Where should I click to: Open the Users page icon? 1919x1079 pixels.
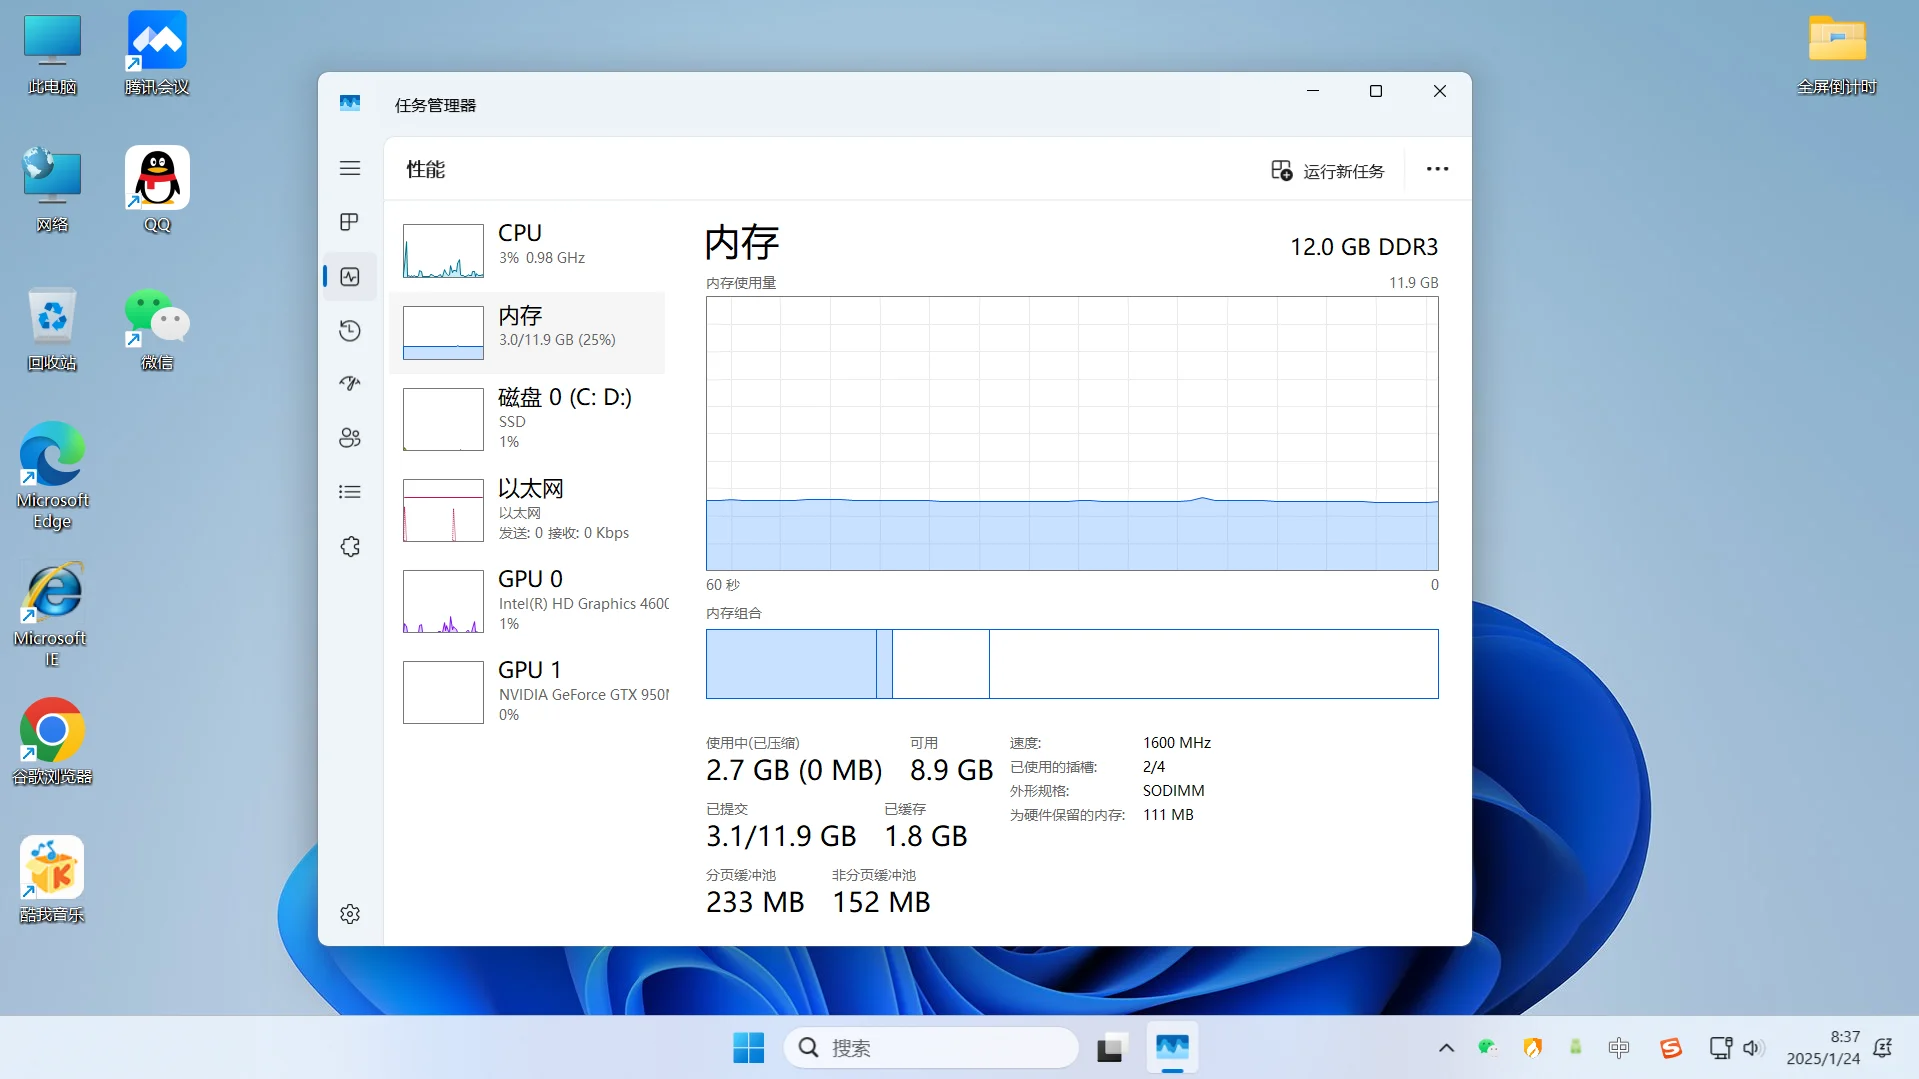349,437
